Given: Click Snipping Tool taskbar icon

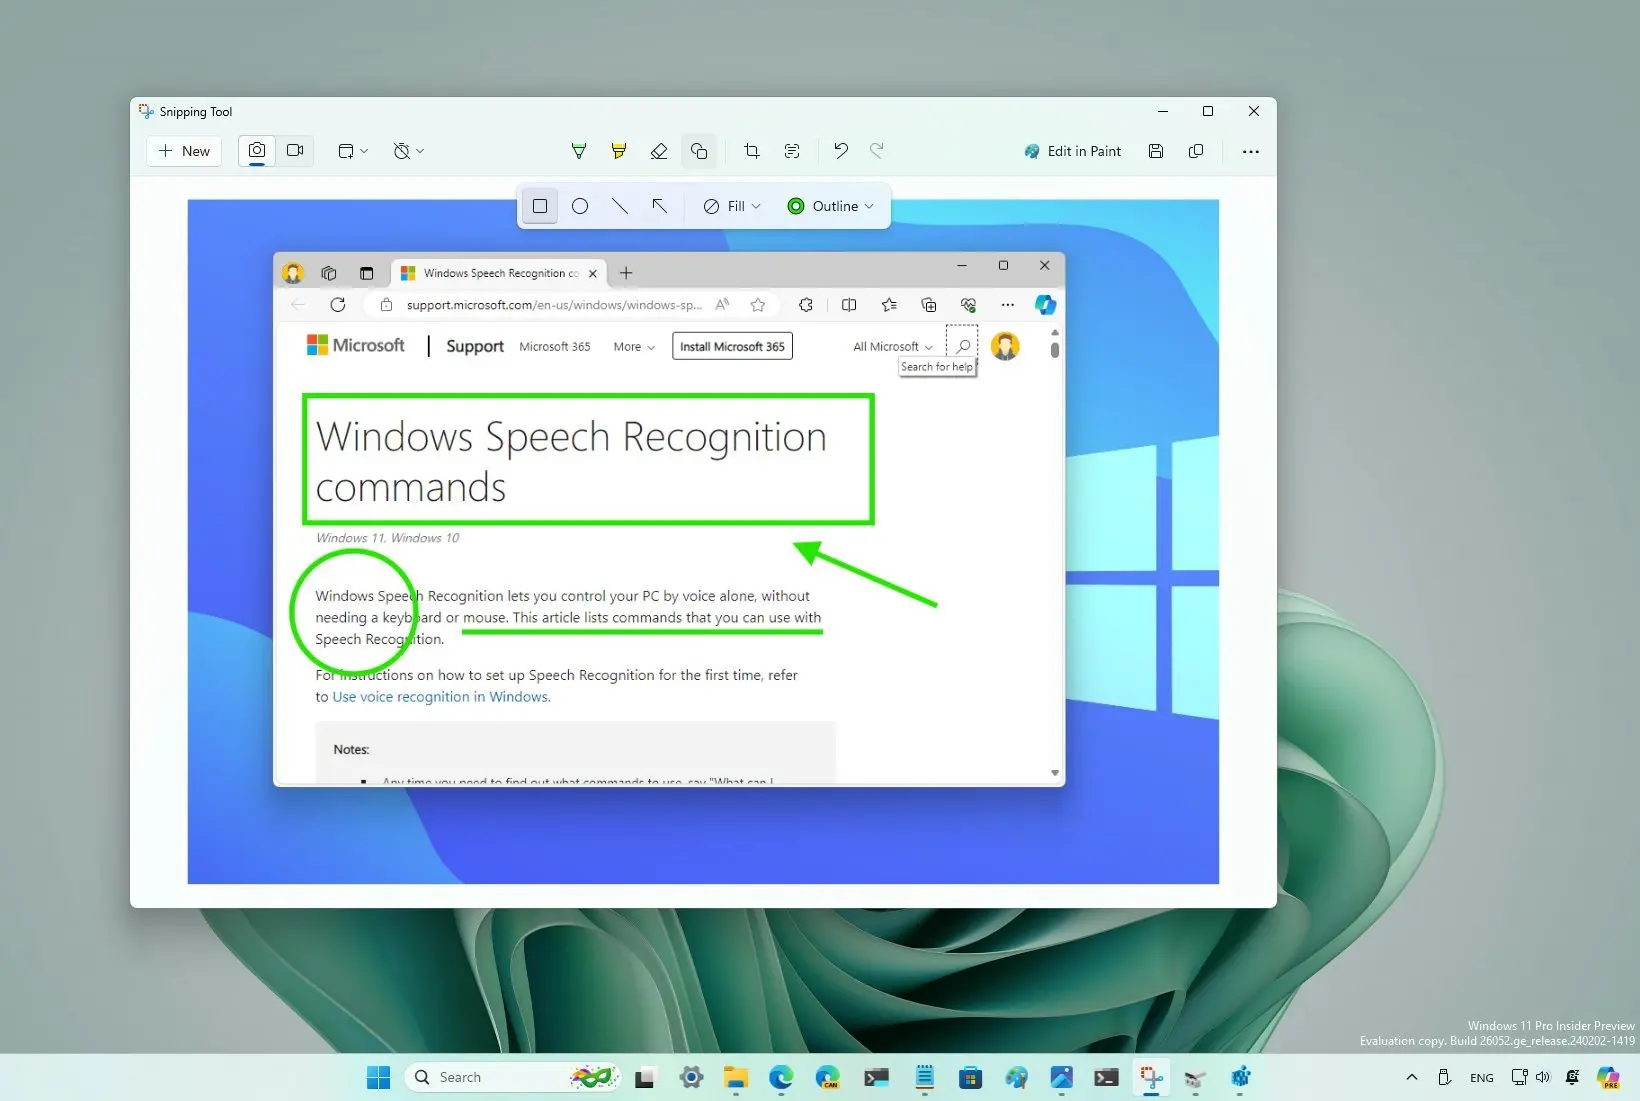Looking at the screenshot, I should click(x=1151, y=1077).
